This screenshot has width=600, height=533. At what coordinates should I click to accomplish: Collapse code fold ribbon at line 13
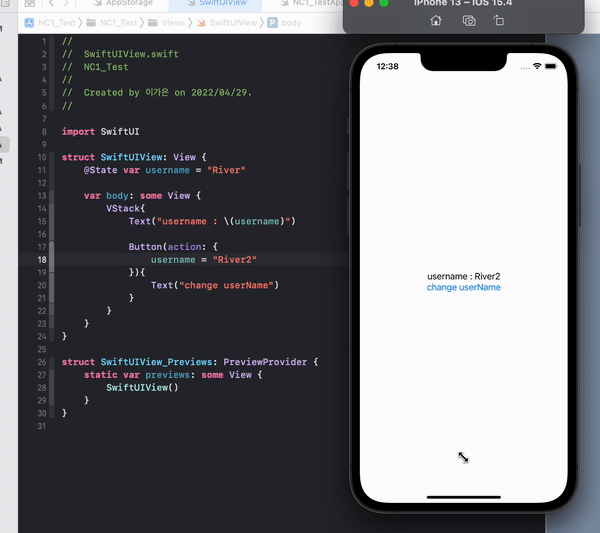tap(52, 196)
